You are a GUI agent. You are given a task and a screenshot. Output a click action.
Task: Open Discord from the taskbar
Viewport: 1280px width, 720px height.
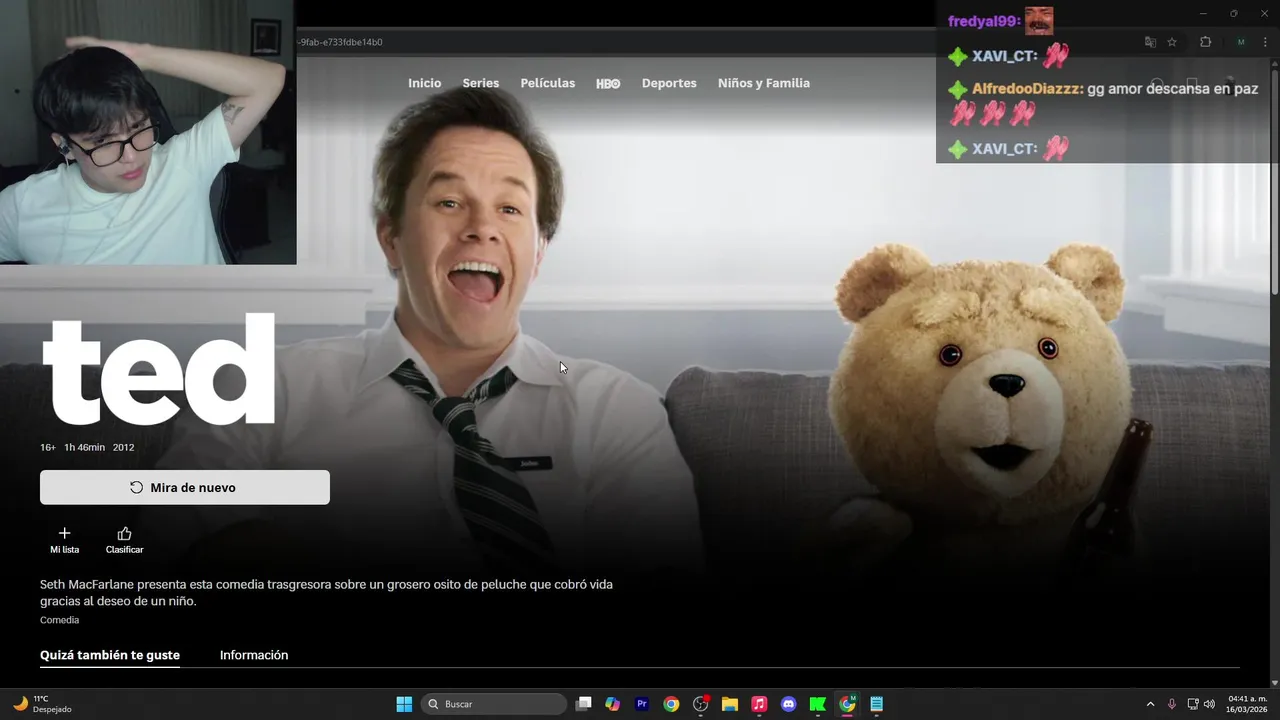[788, 704]
